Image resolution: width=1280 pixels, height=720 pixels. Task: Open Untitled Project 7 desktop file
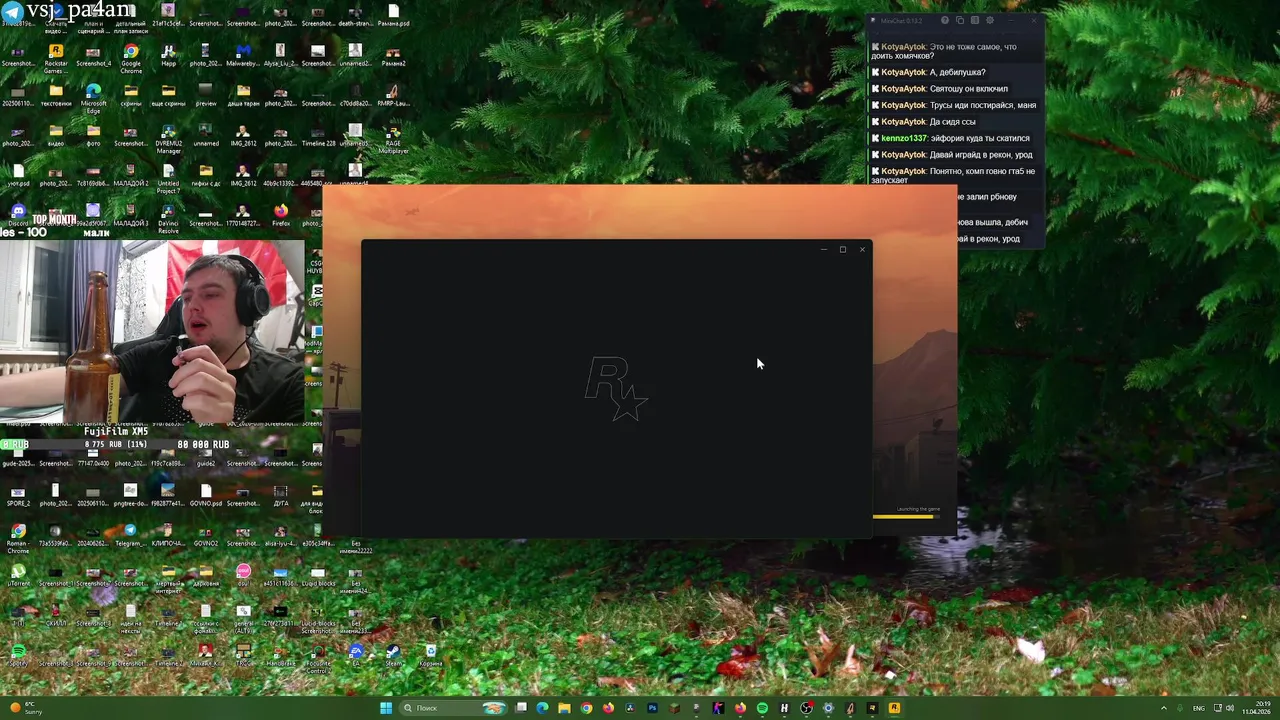(168, 178)
